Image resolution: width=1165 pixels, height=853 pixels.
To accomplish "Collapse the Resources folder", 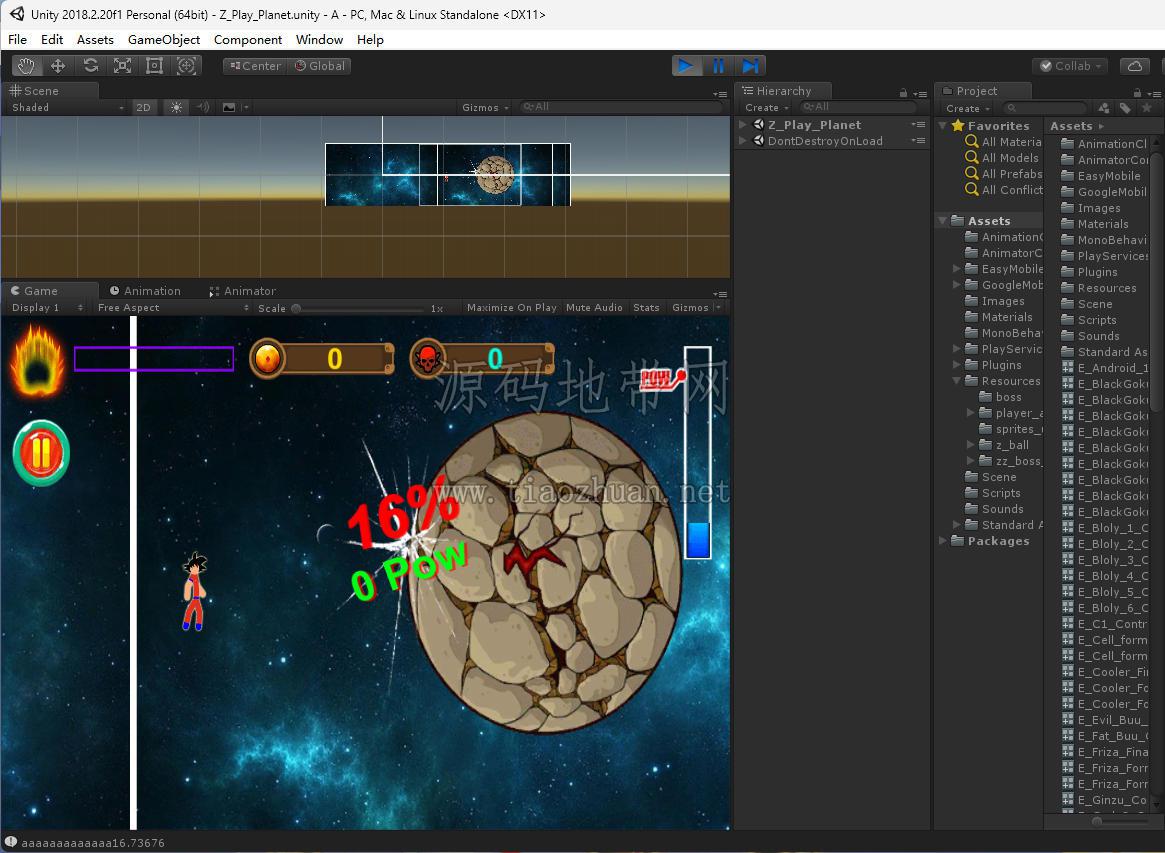I will (957, 381).
